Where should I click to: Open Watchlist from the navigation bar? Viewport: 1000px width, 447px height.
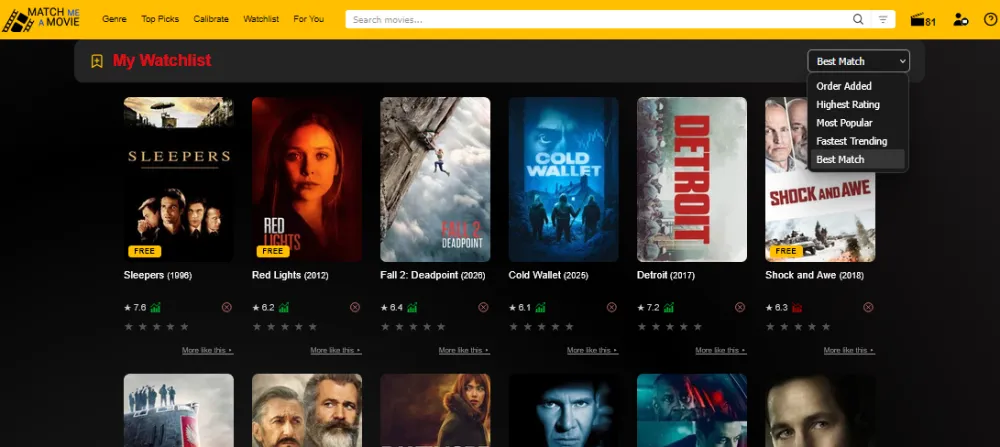tap(261, 19)
